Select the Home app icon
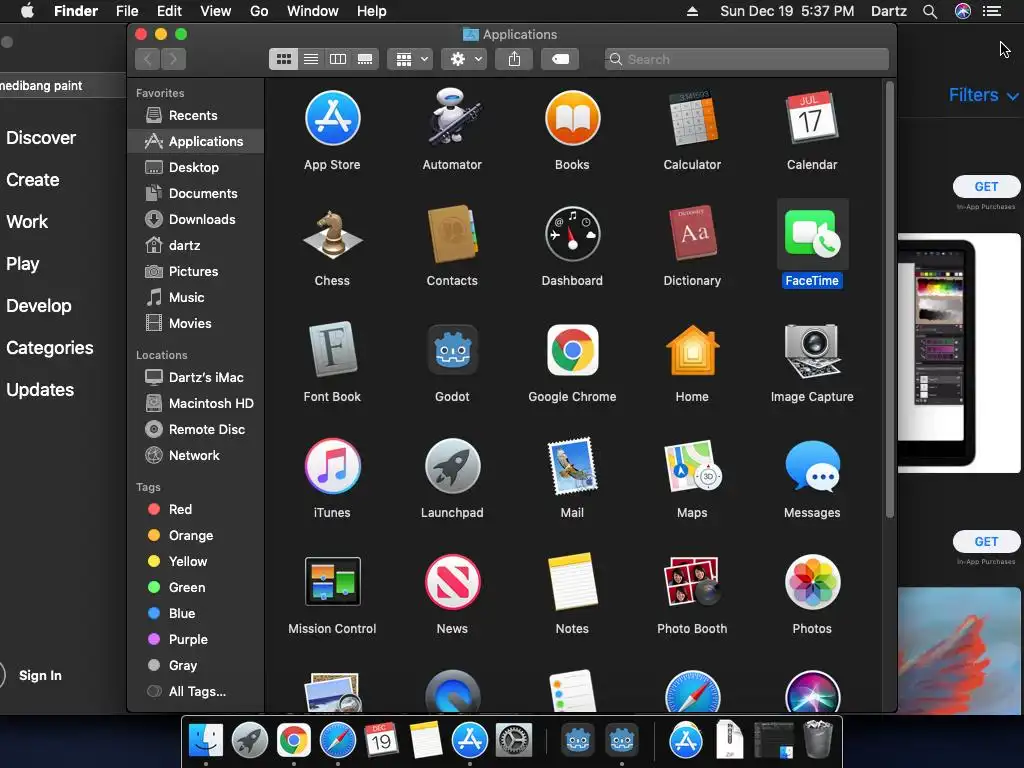The width and height of the screenshot is (1024, 768). [x=692, y=351]
